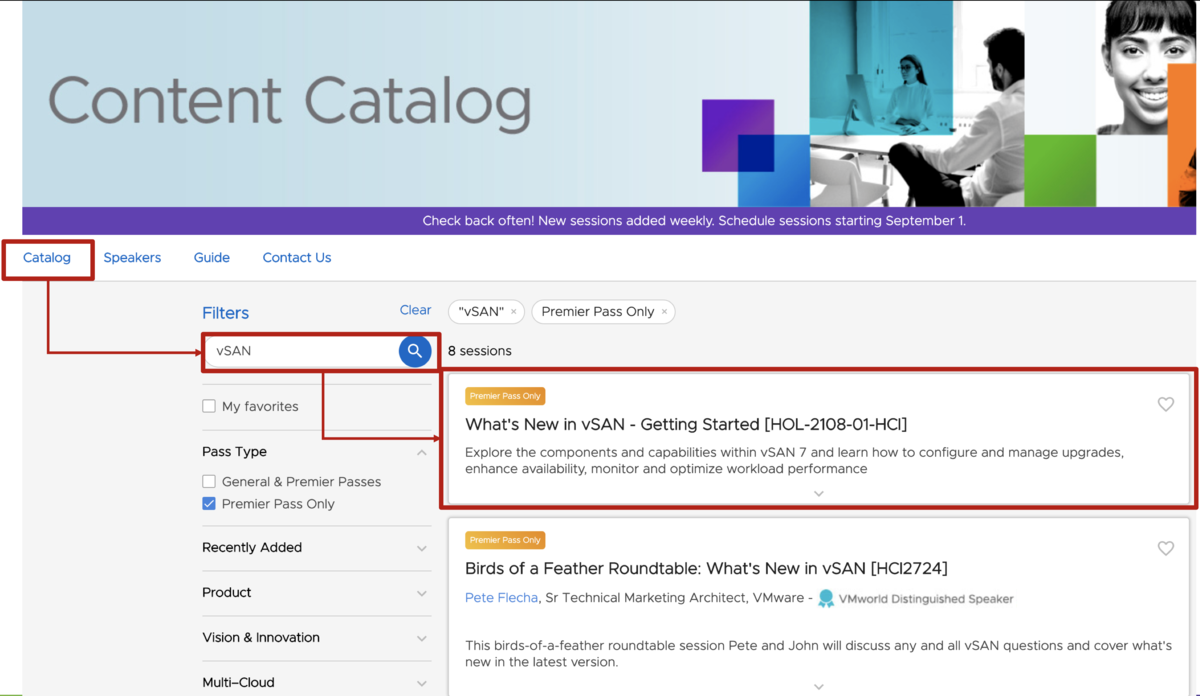This screenshot has height=696, width=1200.
Task: Open the Contact Us tab
Action: tap(297, 258)
